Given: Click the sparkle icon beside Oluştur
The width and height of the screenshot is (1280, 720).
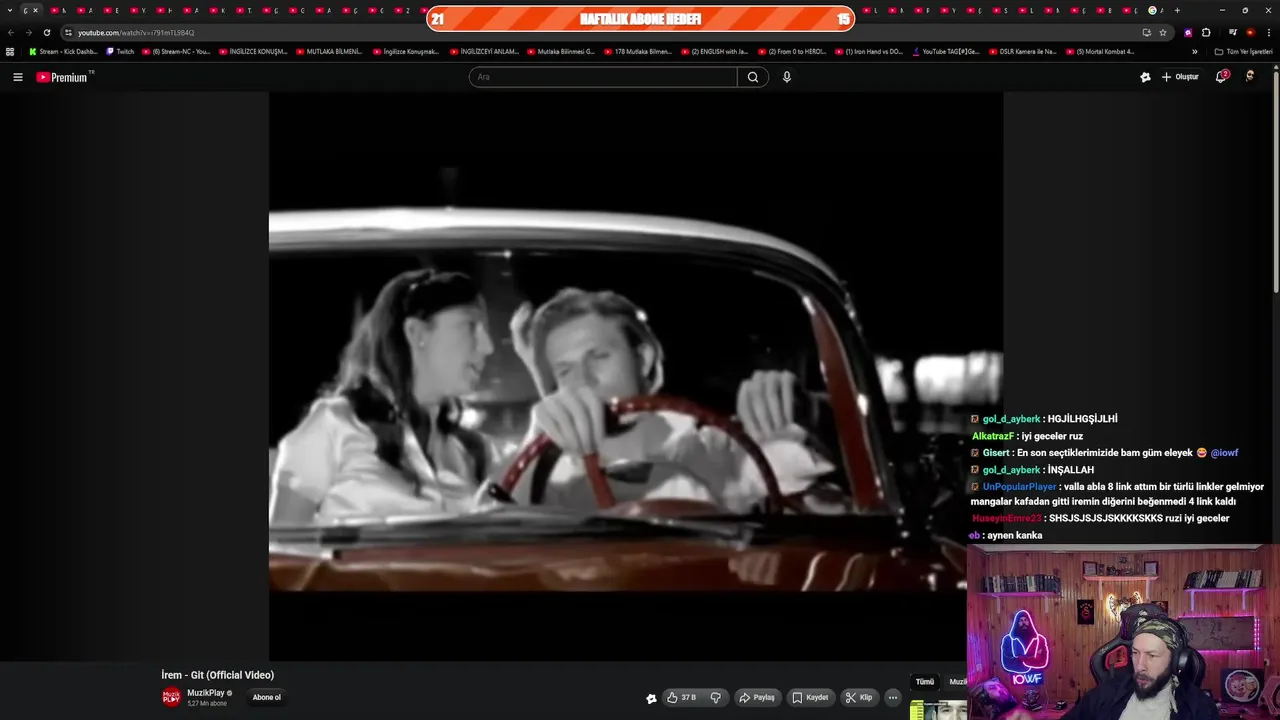Looking at the screenshot, I should coord(1145,77).
